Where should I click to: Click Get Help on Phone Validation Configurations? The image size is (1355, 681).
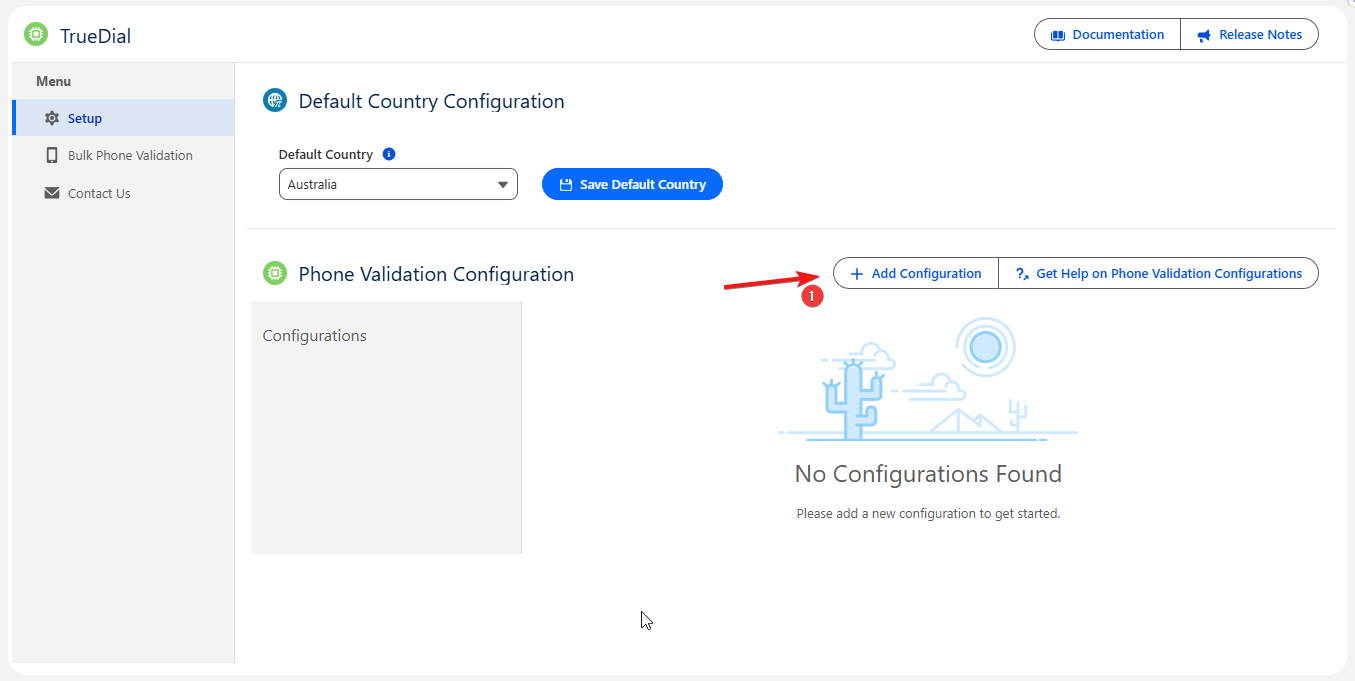[1159, 273]
